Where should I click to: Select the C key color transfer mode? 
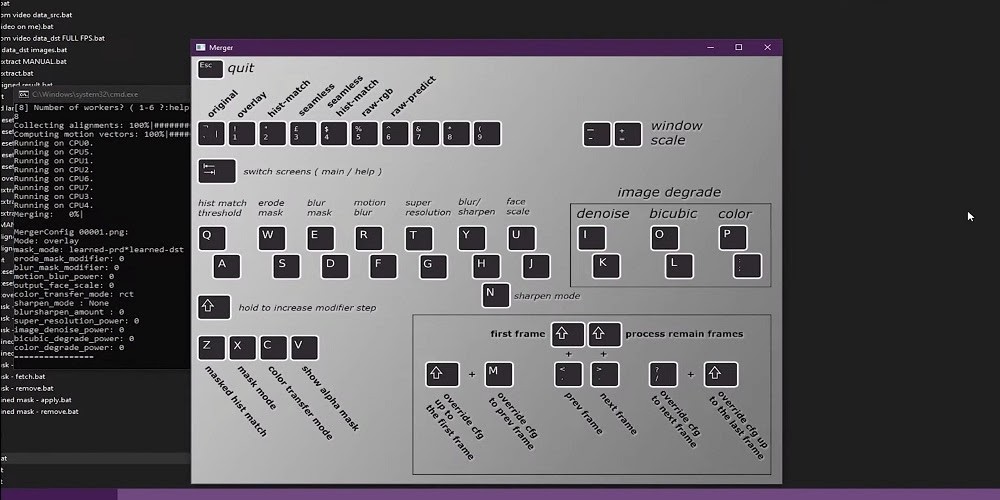click(x=273, y=347)
